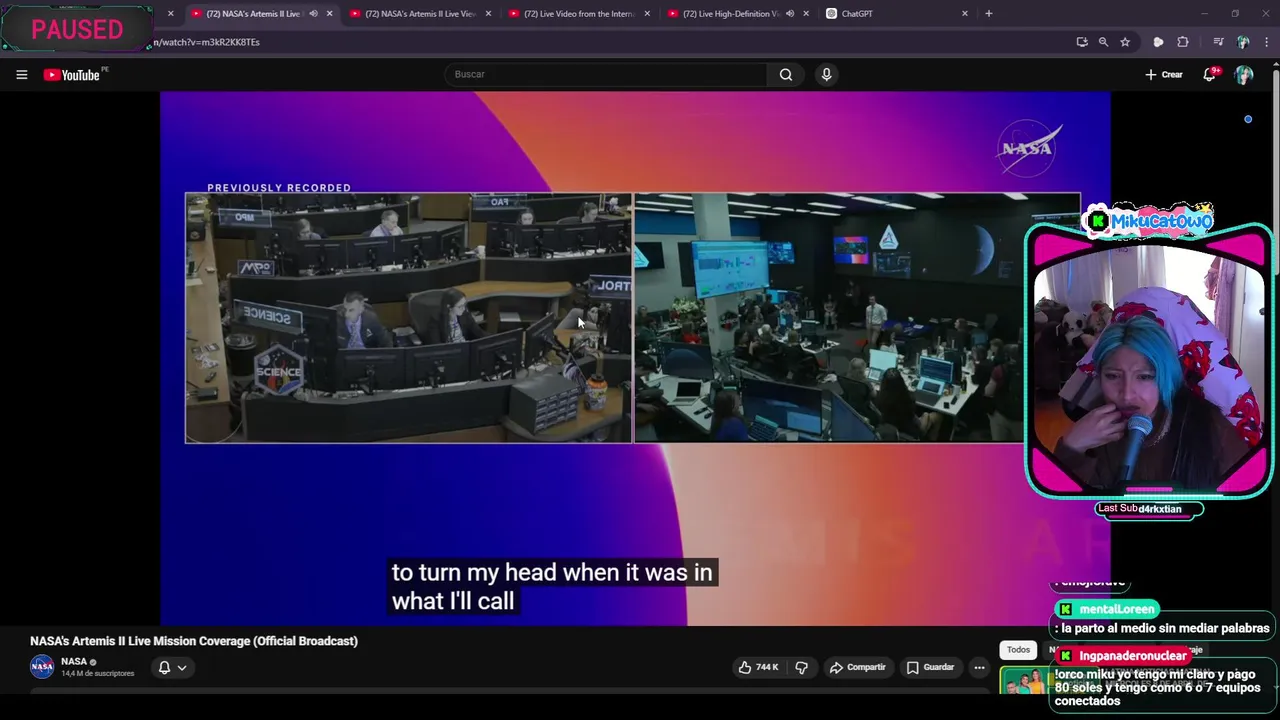This screenshot has height=720, width=1280.
Task: Click the extension icon left of puzzle piece
Action: [x=1158, y=42]
